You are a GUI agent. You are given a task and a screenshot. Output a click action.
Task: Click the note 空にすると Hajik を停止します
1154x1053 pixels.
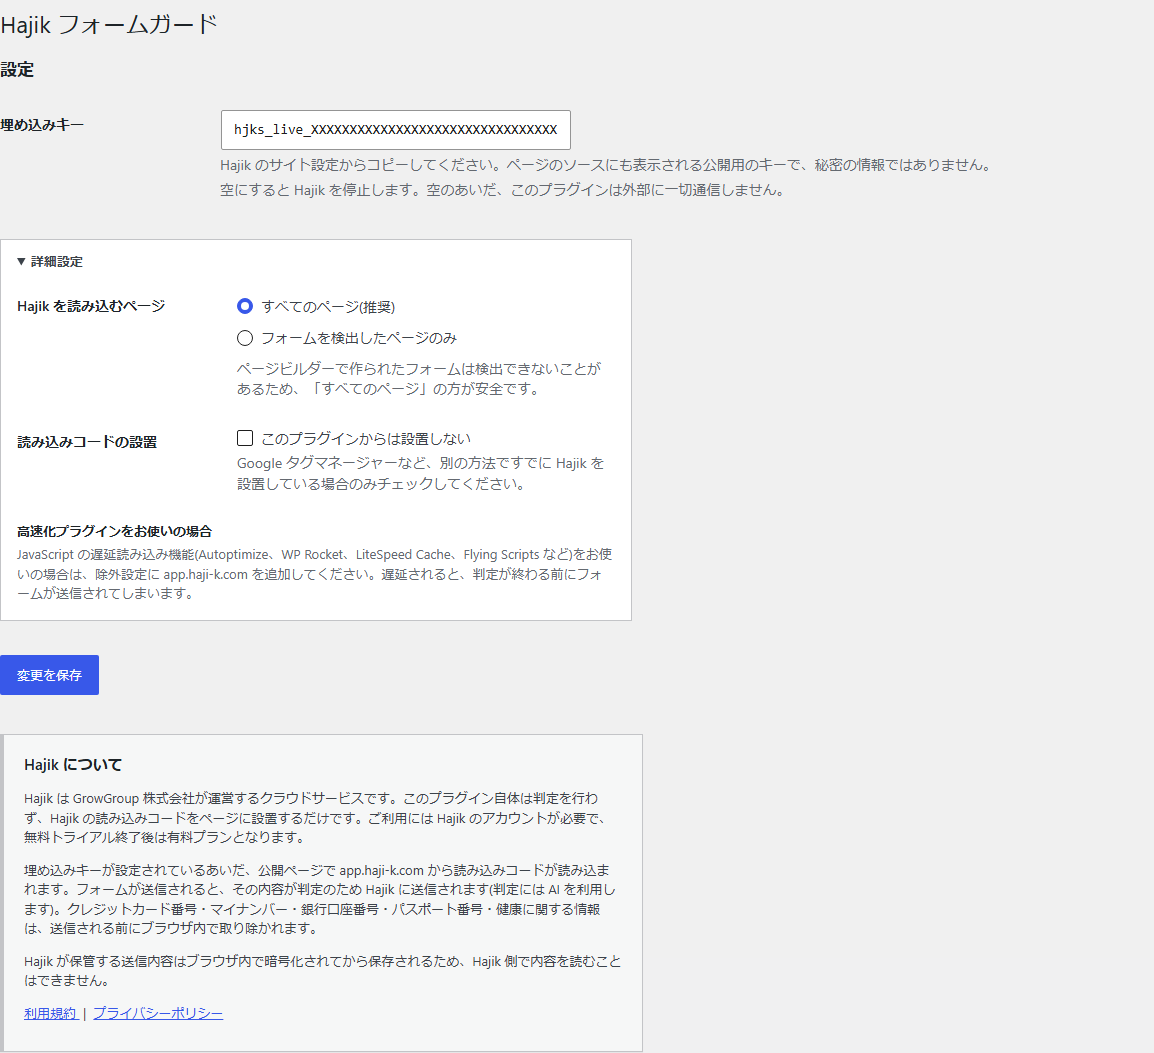click(502, 190)
